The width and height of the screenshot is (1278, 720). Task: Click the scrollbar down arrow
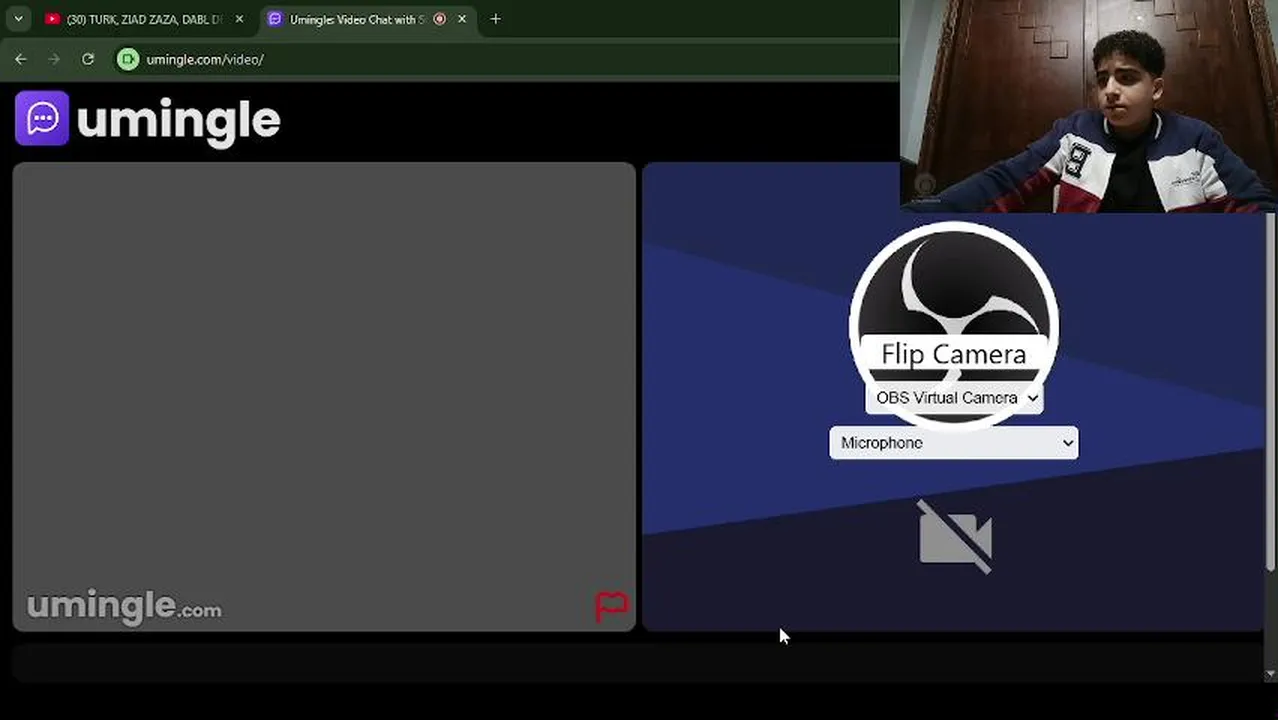pyautogui.click(x=1271, y=674)
